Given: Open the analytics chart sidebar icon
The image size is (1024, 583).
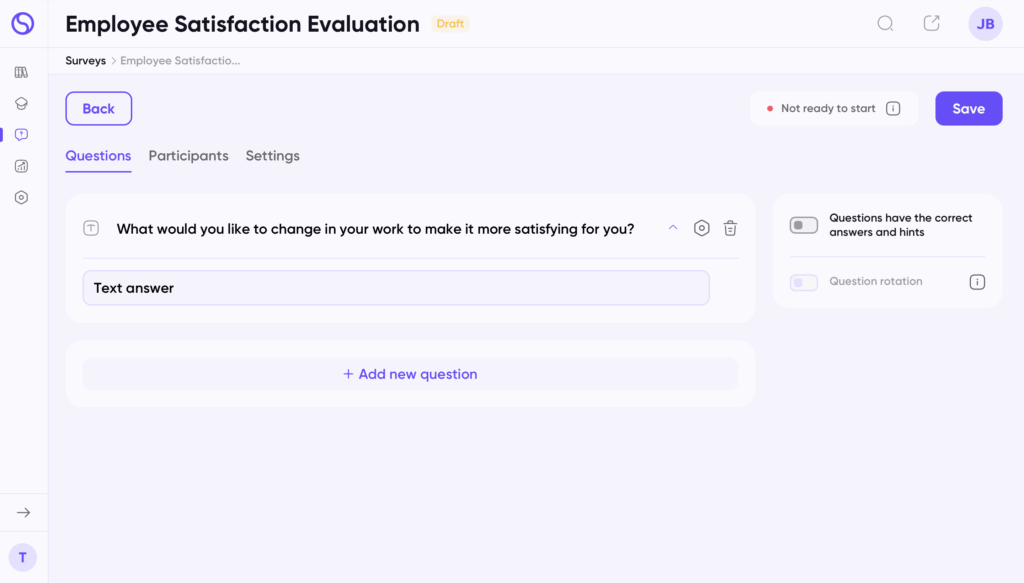Looking at the screenshot, I should (x=21, y=166).
